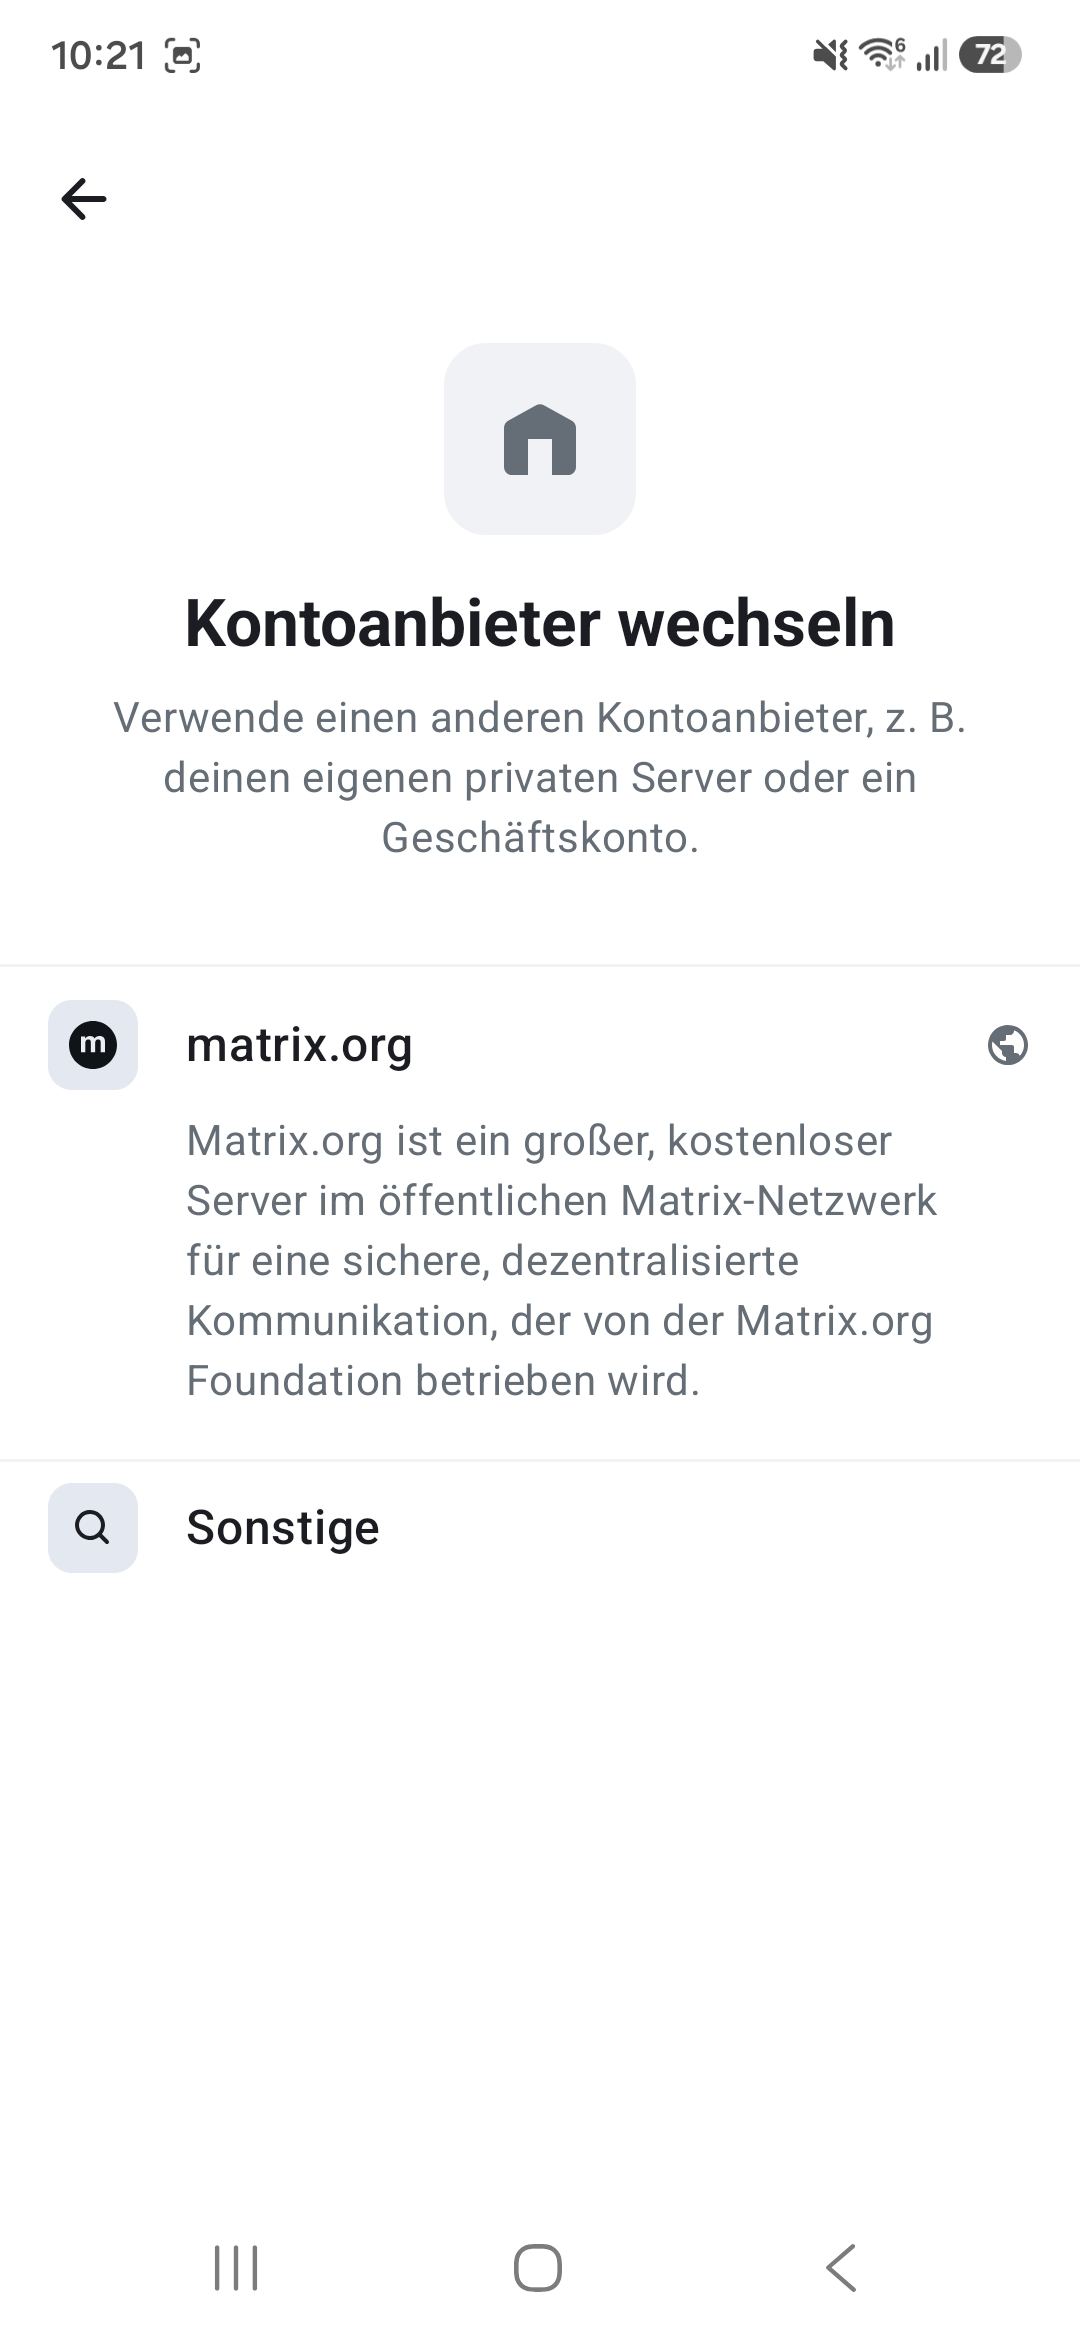Select the matrix.org provider name

pyautogui.click(x=299, y=1045)
